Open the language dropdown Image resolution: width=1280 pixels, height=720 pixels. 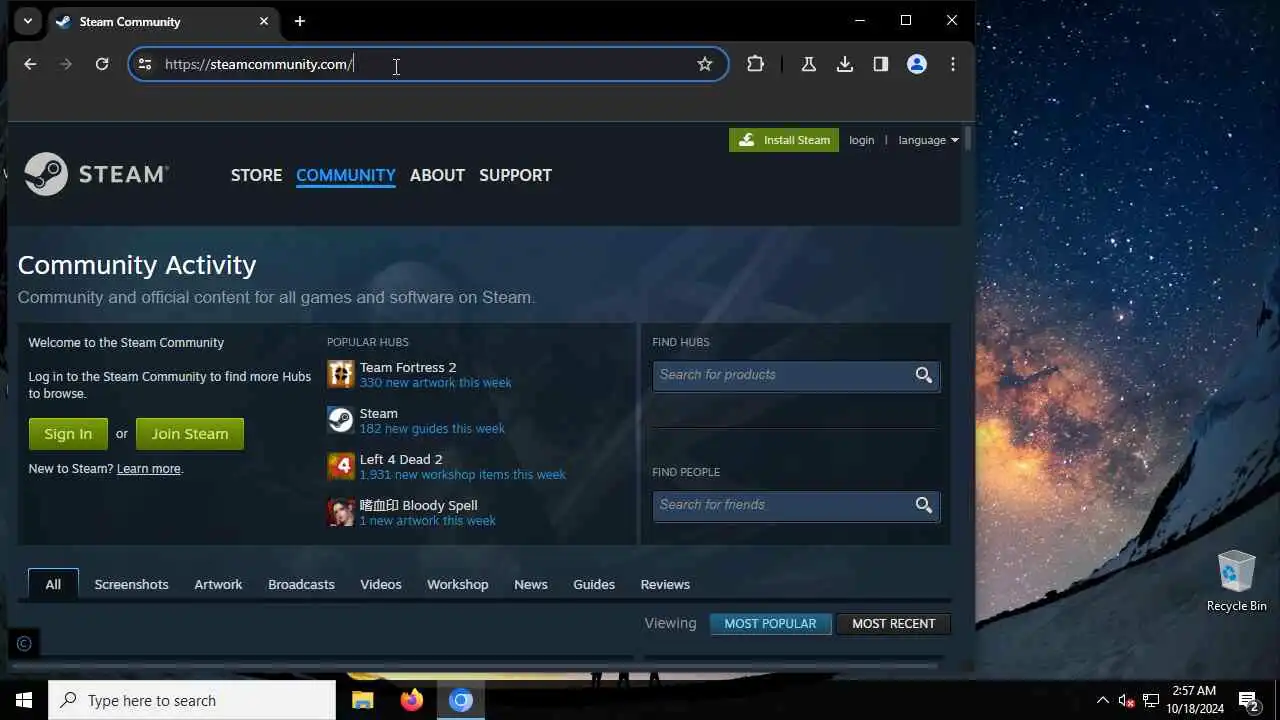click(928, 140)
